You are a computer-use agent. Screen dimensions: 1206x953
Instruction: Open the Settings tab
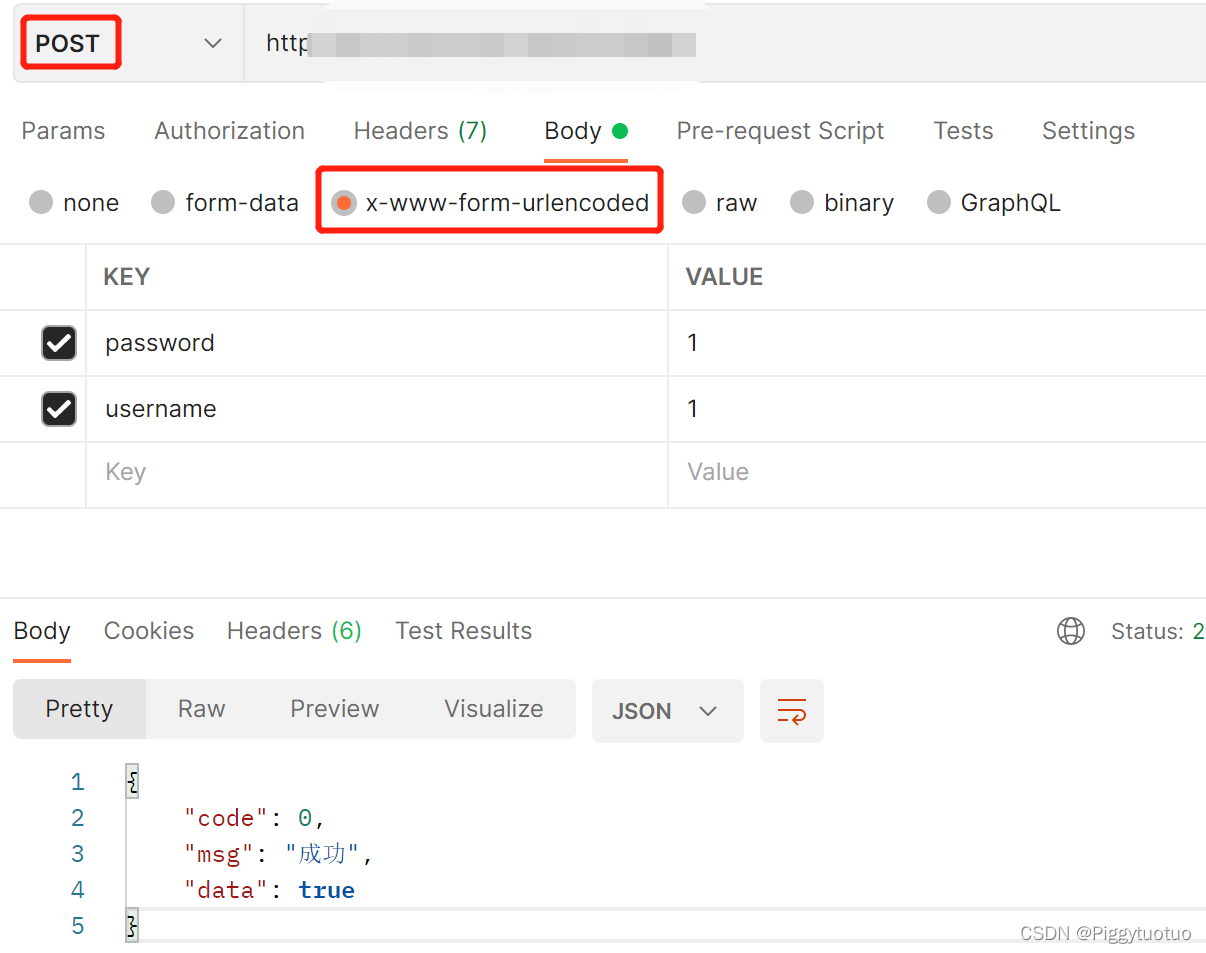click(1088, 131)
